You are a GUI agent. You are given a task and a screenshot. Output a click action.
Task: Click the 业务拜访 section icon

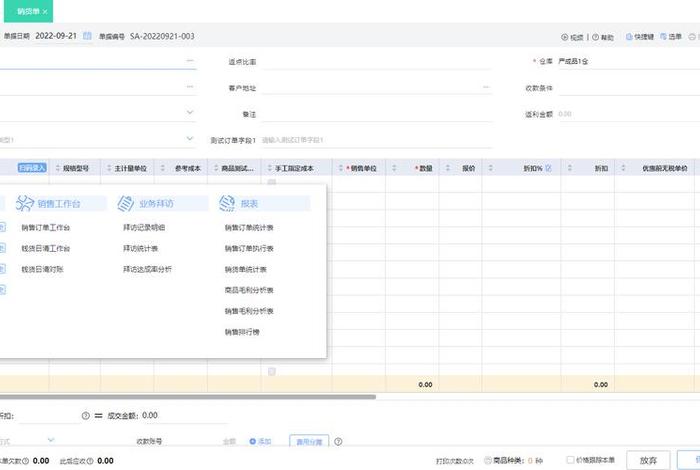click(x=125, y=203)
